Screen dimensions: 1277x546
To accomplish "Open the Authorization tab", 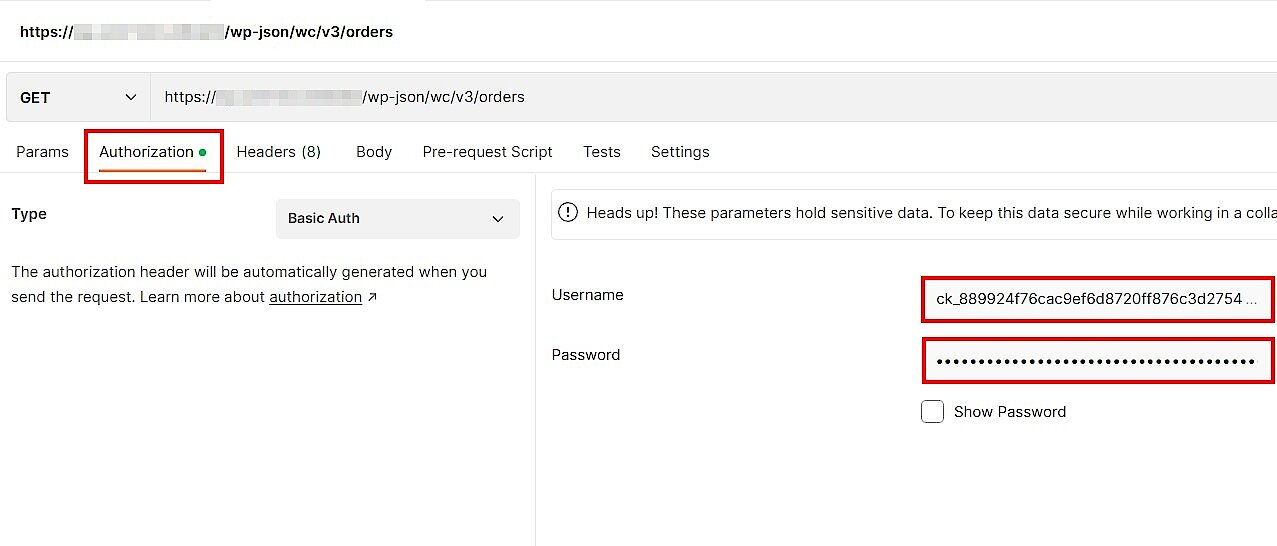I will (146, 152).
